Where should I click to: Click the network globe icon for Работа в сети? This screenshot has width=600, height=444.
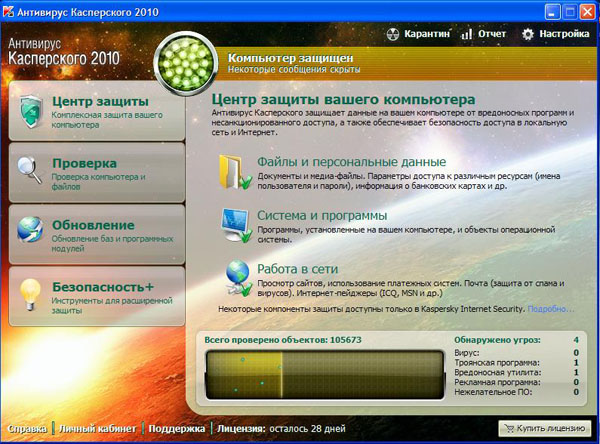click(x=238, y=278)
